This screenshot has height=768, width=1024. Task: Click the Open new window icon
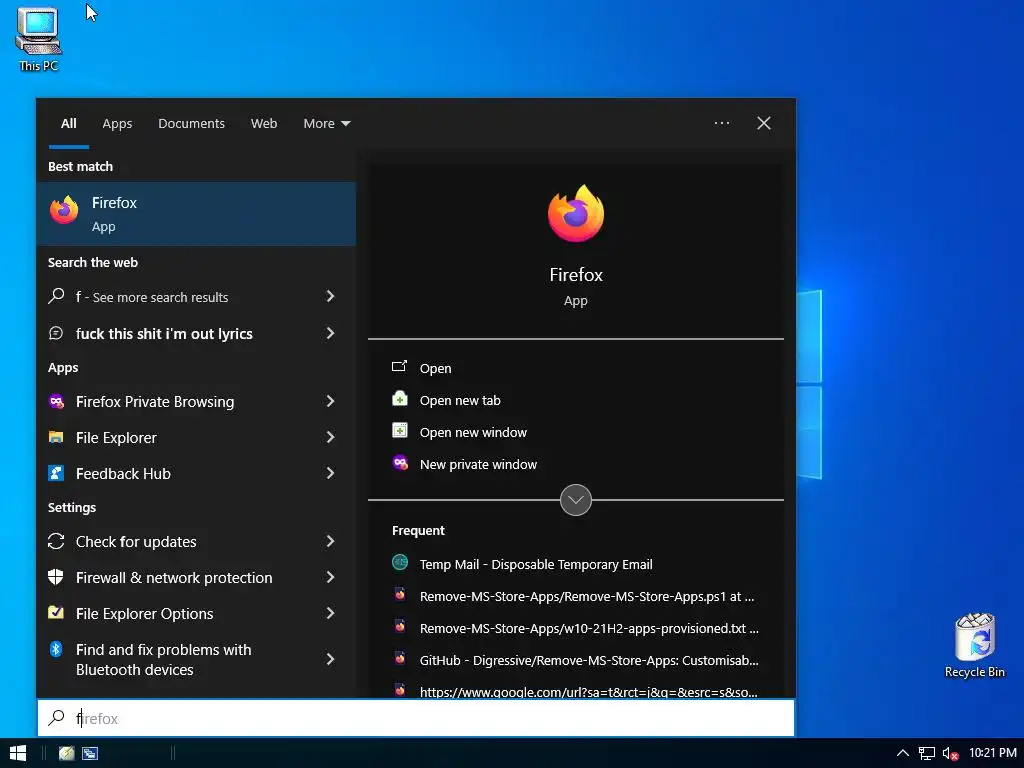coord(400,430)
